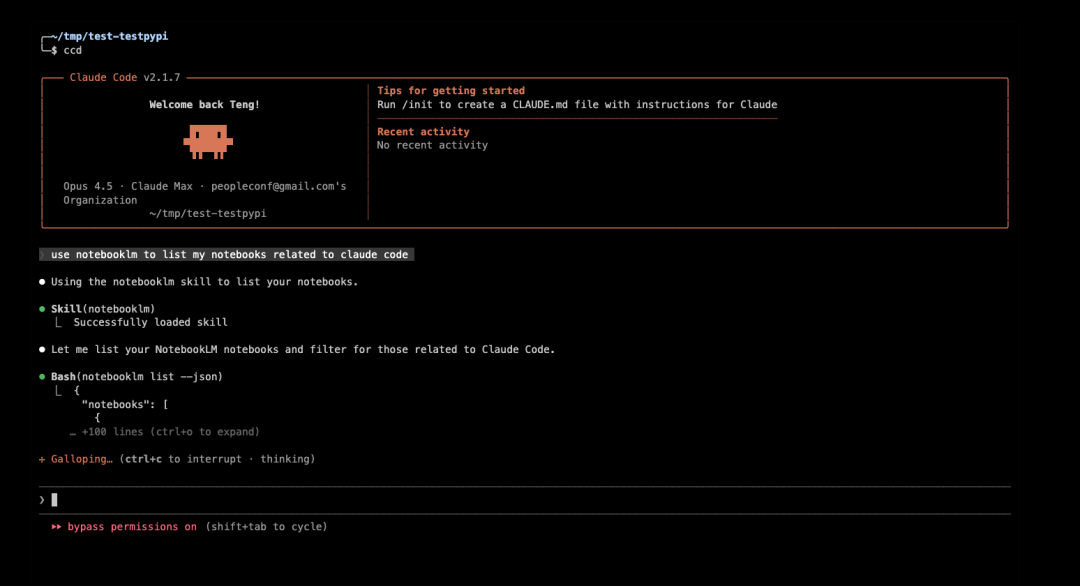The height and width of the screenshot is (586, 1080).
Task: Click the highlighted user prompt about notebooklm
Action: point(229,255)
